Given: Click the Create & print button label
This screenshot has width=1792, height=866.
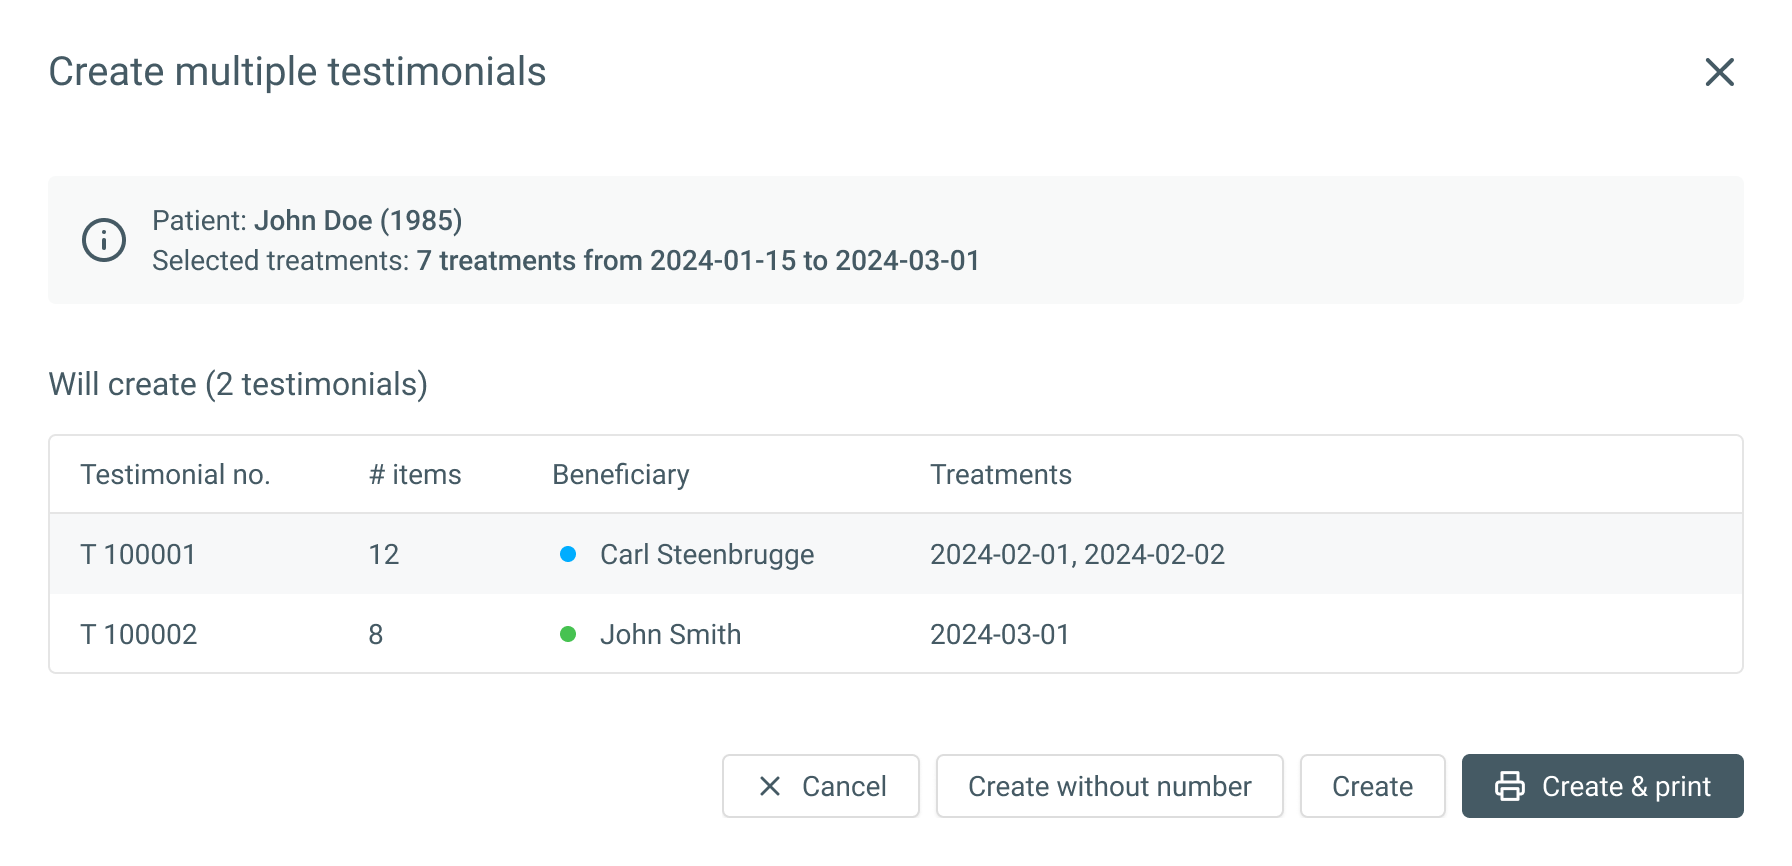Looking at the screenshot, I should tap(1626, 786).
